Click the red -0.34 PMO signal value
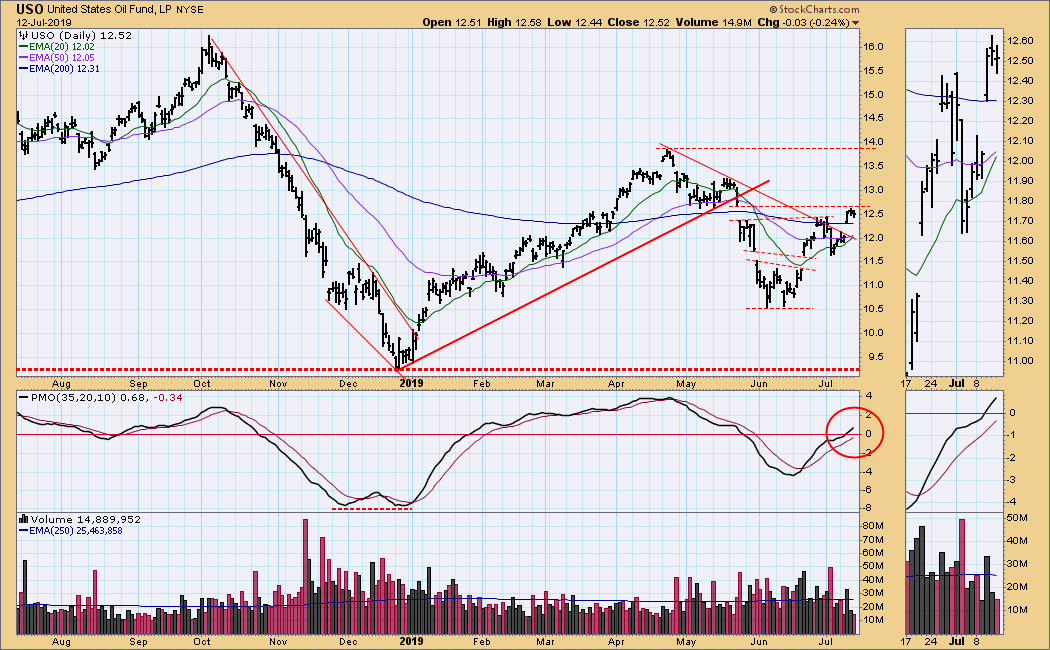The image size is (1050, 650). coord(168,398)
